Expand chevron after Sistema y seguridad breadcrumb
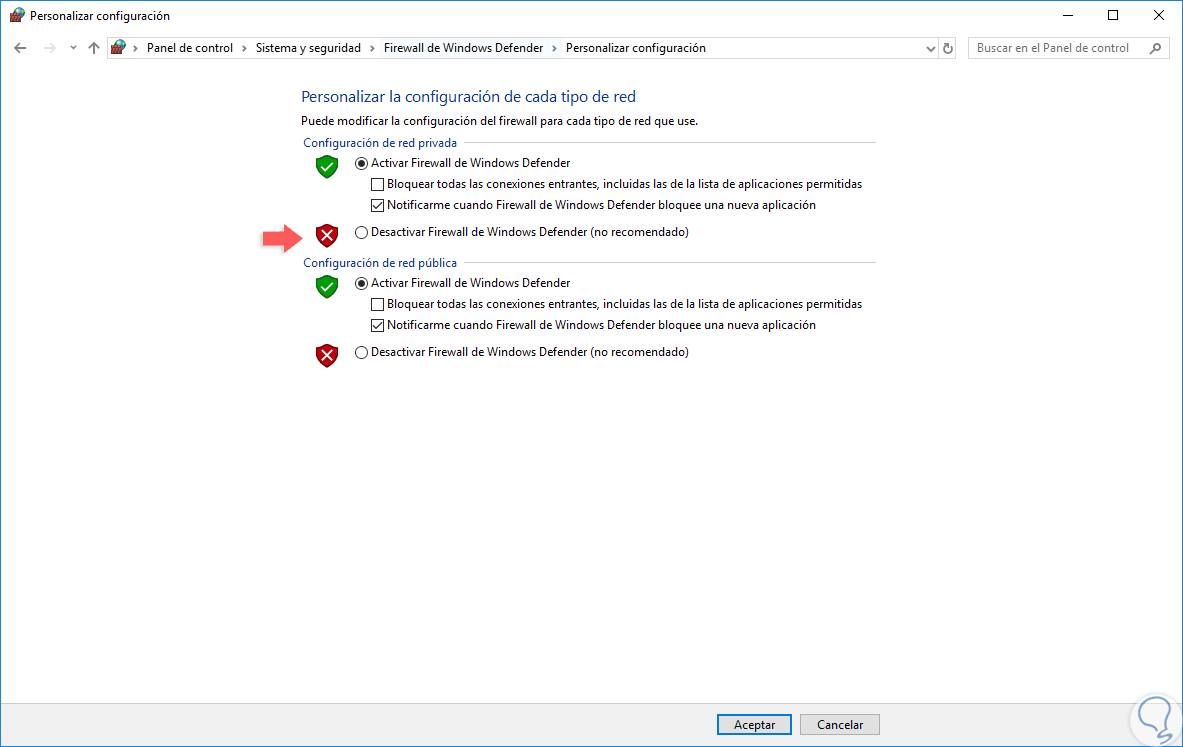This screenshot has height=747, width=1183. click(x=373, y=48)
